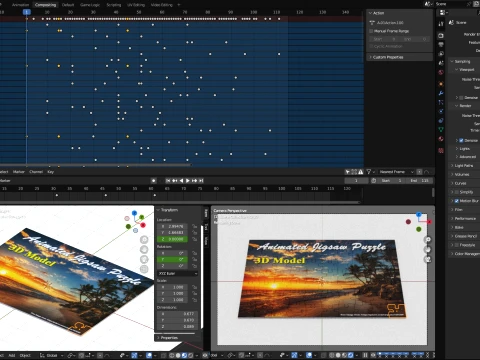This screenshot has height=360, width=480.
Task: Open the Nearest Frame snapping dropdown
Action: (396, 172)
